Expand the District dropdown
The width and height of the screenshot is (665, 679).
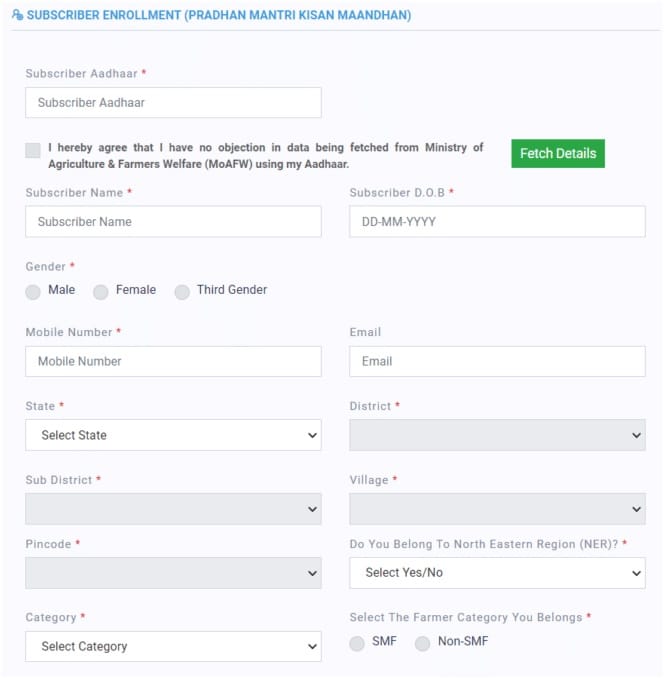[x=497, y=435]
